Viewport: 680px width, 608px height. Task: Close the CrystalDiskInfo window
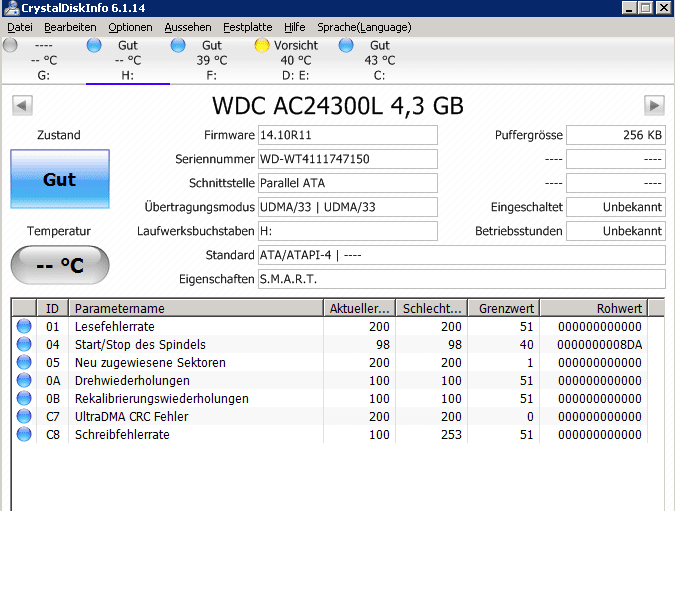tap(664, 7)
